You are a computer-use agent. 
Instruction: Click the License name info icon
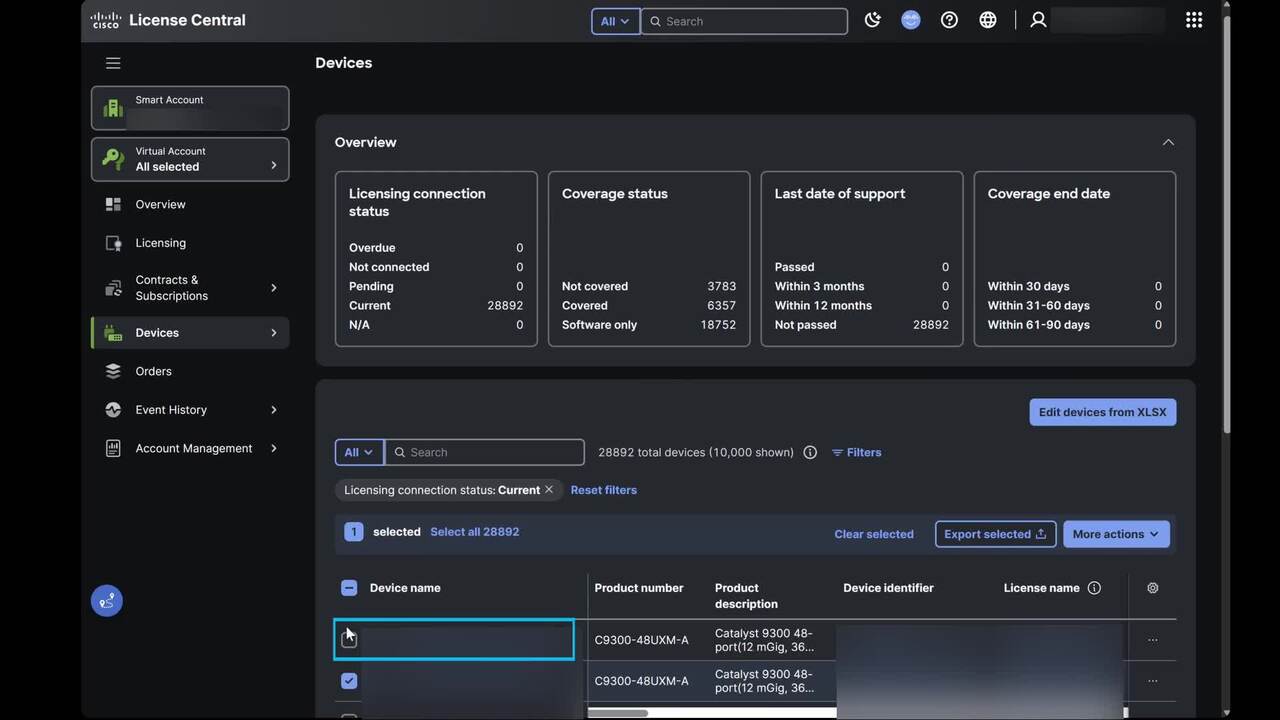point(1094,588)
